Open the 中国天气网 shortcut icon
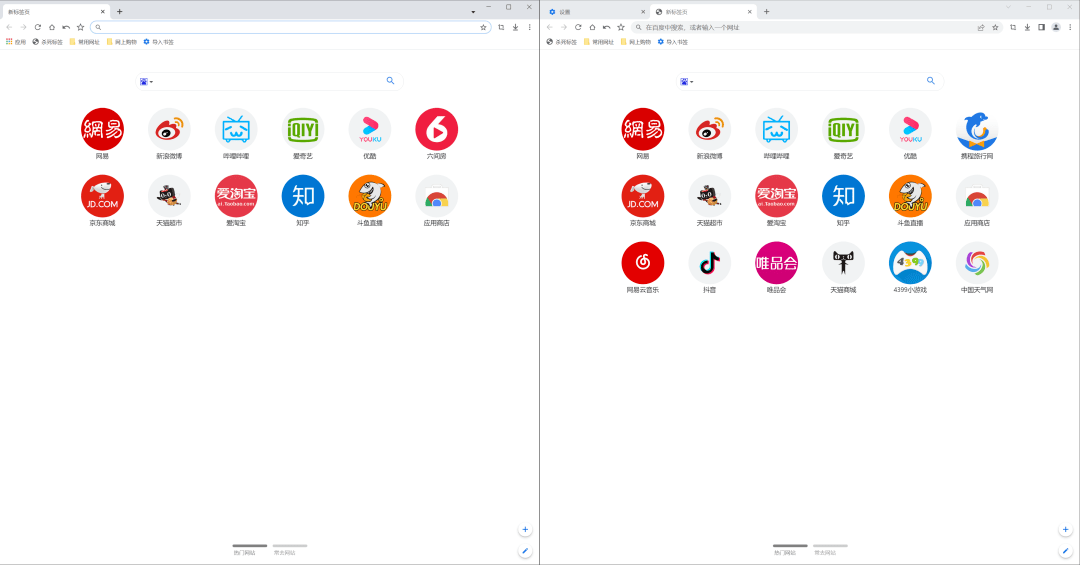 click(x=977, y=263)
